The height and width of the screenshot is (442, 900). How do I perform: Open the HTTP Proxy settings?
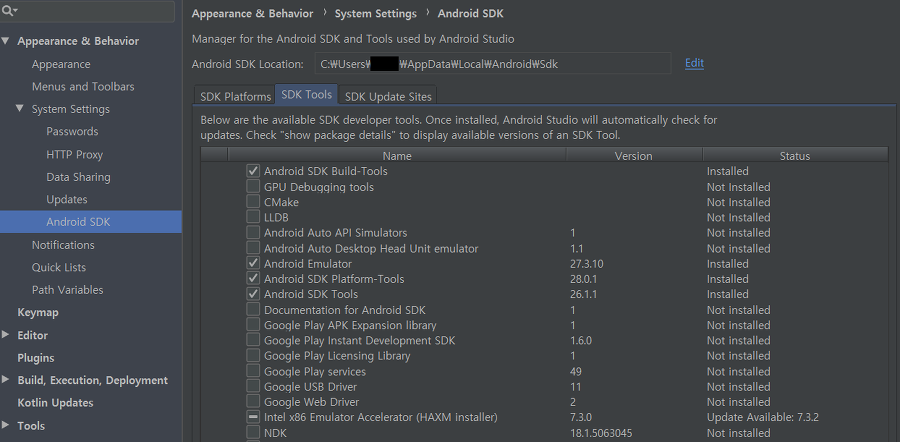(x=75, y=154)
